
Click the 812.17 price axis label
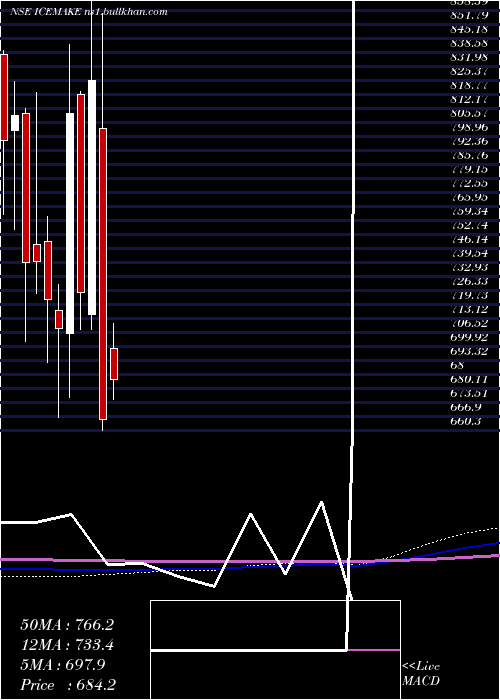click(469, 99)
